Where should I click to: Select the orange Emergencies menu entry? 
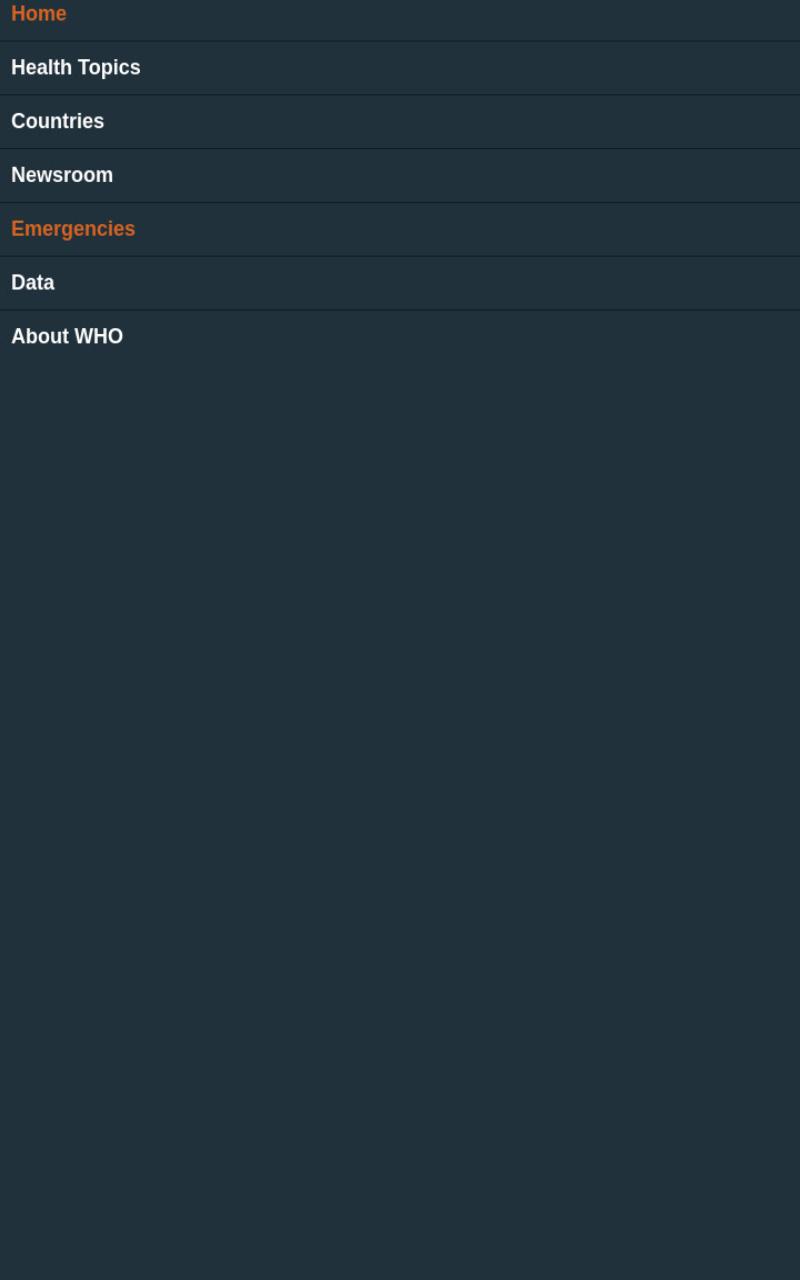400,230
